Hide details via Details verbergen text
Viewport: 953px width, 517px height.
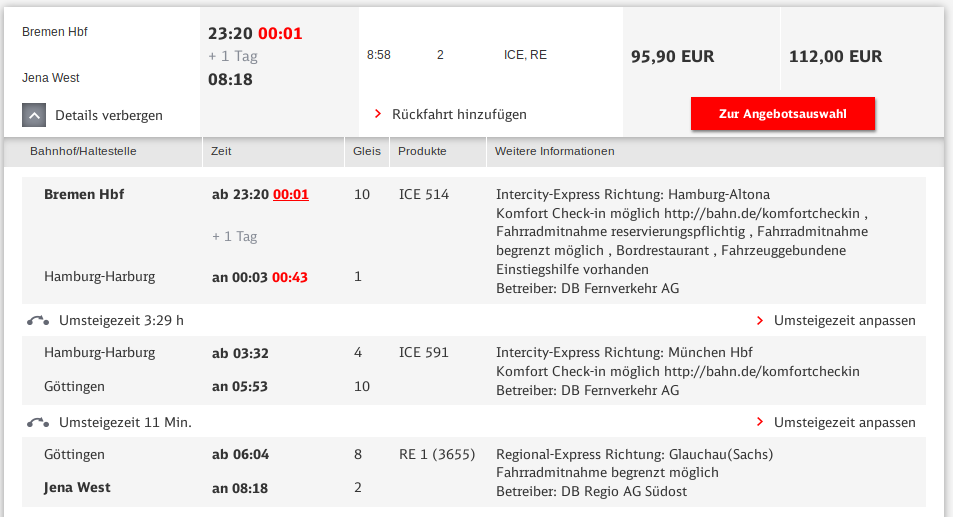click(109, 115)
